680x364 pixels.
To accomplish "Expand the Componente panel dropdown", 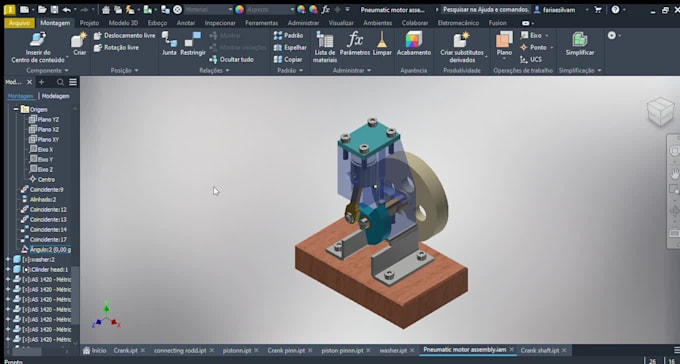I will [x=47, y=70].
